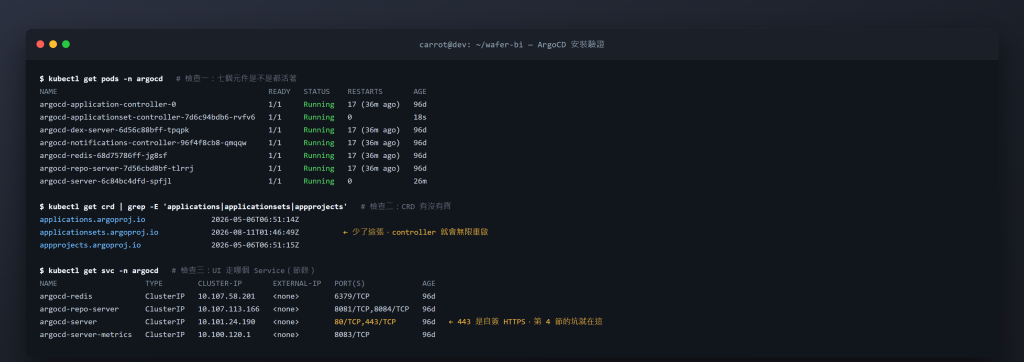The width and height of the screenshot is (1024, 362).
Task: Click pod name argocd-redis-68d75786ff-jg8sf
Action: 103,156
